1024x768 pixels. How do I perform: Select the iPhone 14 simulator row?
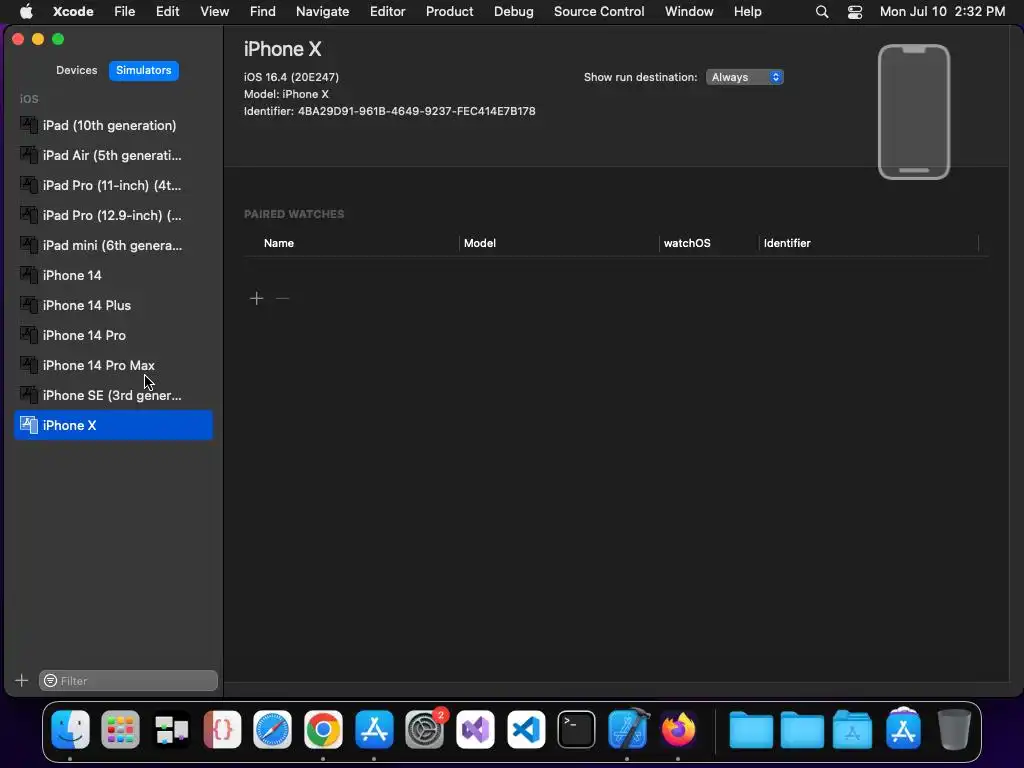(113, 276)
